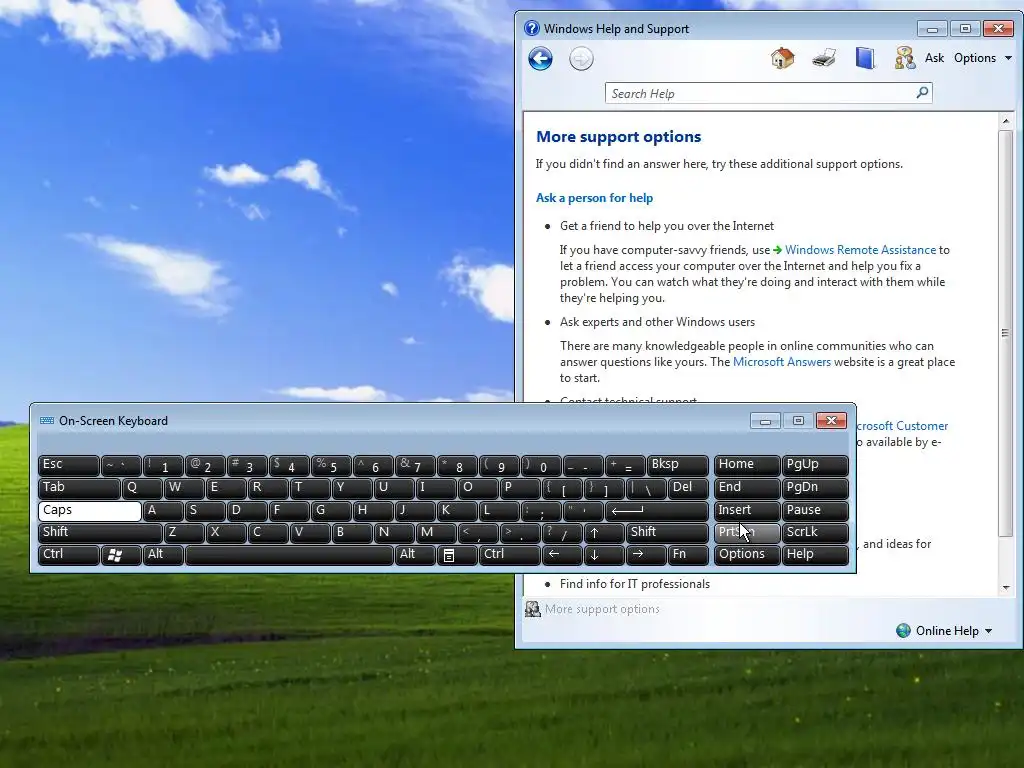This screenshot has width=1024, height=768.
Task: Click the up arrow key
Action: [x=604, y=533]
